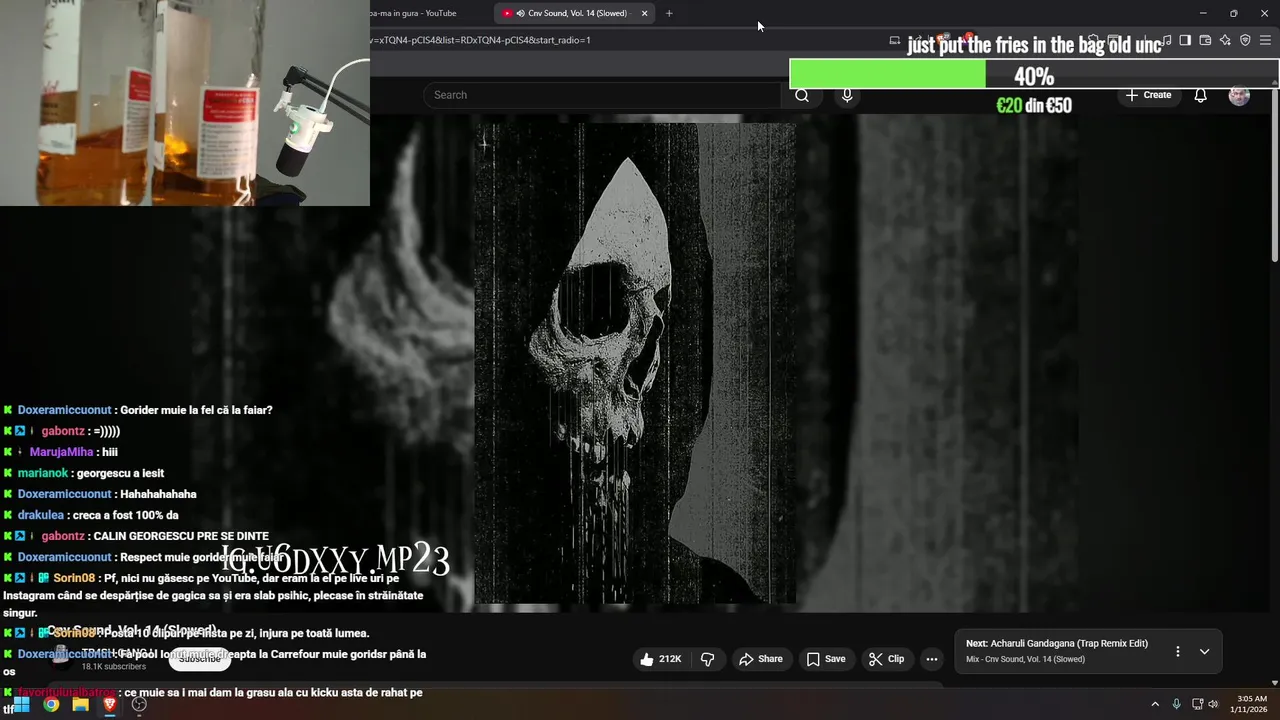Screen dimensions: 1280x720
Task: Click the microphone tray icon
Action: pos(1176,704)
